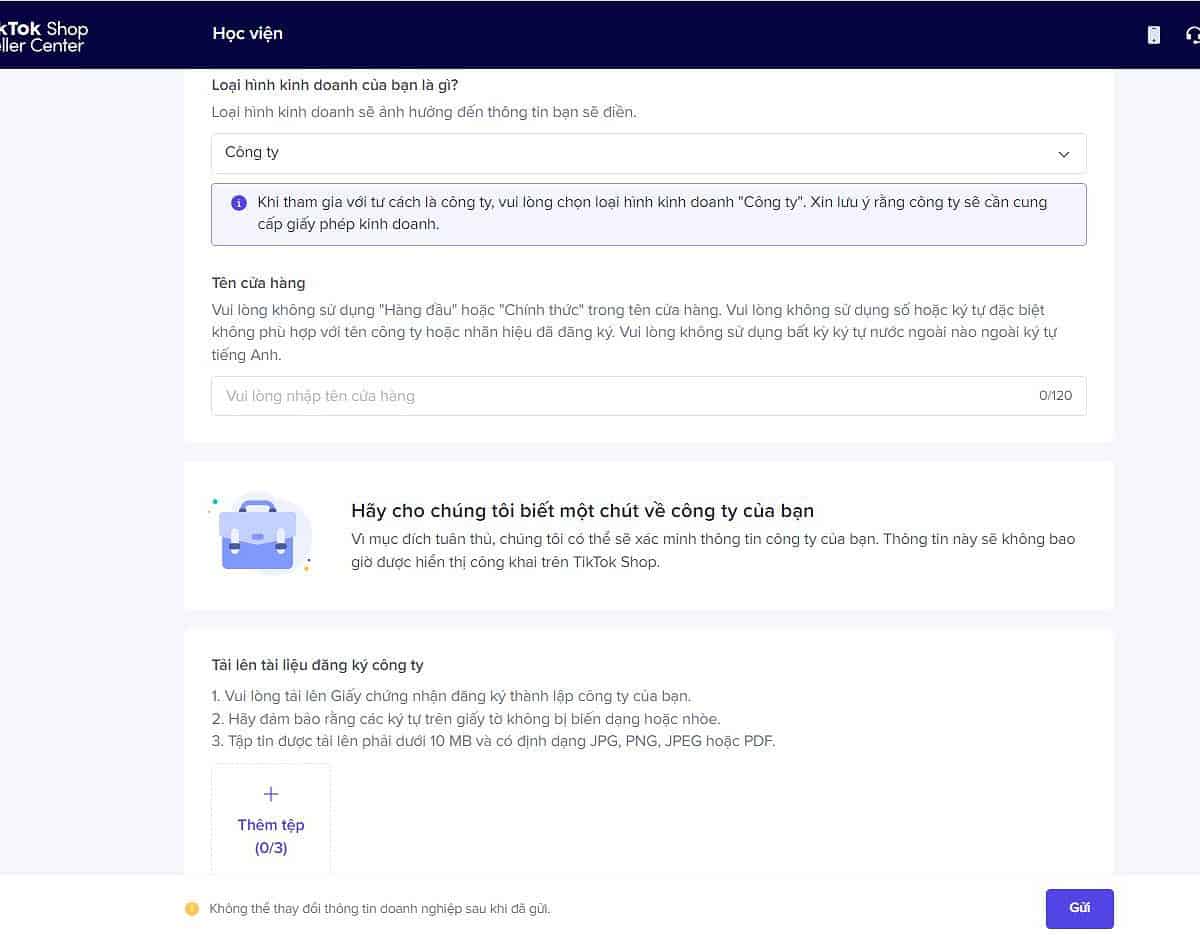The width and height of the screenshot is (1200, 935).
Task: Click the TikTok Shop Seller Center logo
Action: (x=43, y=37)
